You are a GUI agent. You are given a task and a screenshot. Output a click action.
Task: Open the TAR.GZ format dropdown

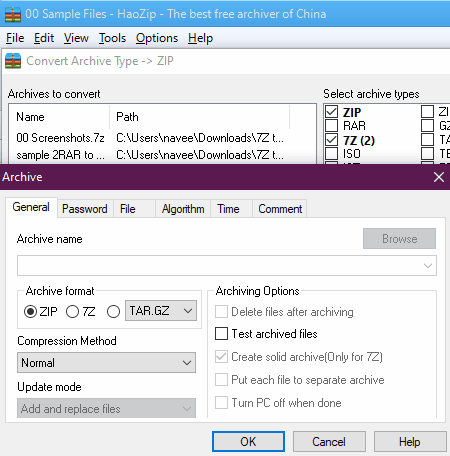click(x=161, y=311)
